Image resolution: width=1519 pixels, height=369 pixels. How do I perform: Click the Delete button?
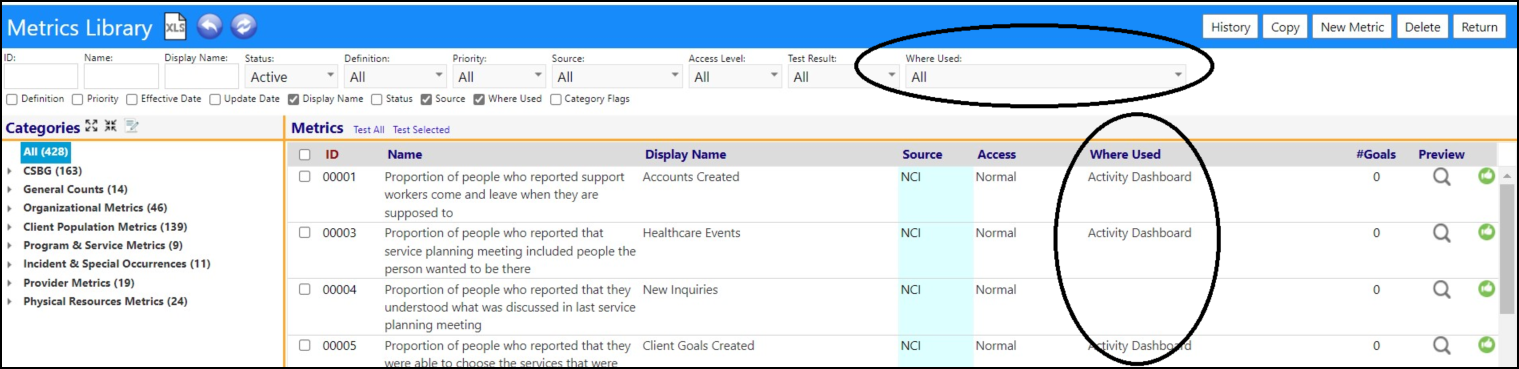[1422, 27]
